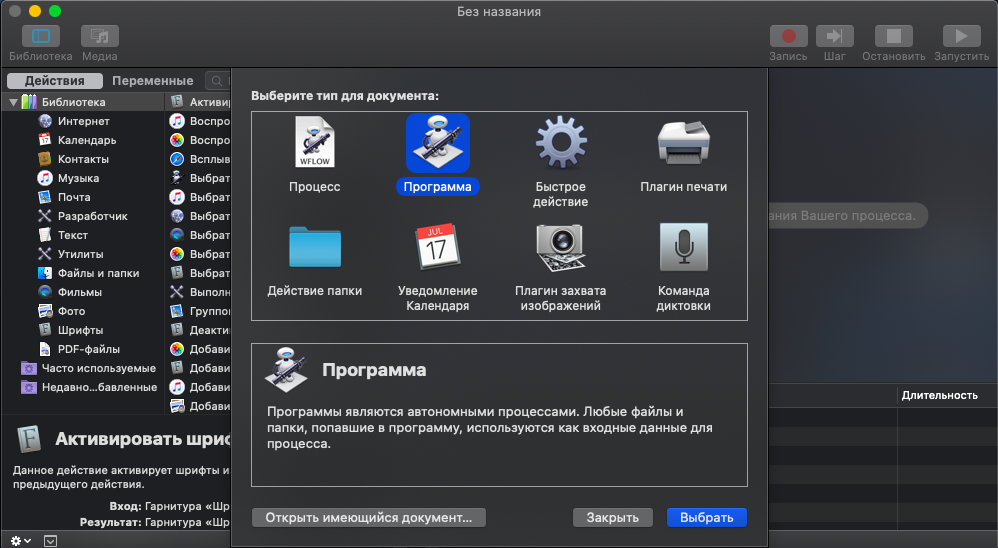Select Контакты in the library
The width and height of the screenshot is (998, 548).
click(83, 159)
